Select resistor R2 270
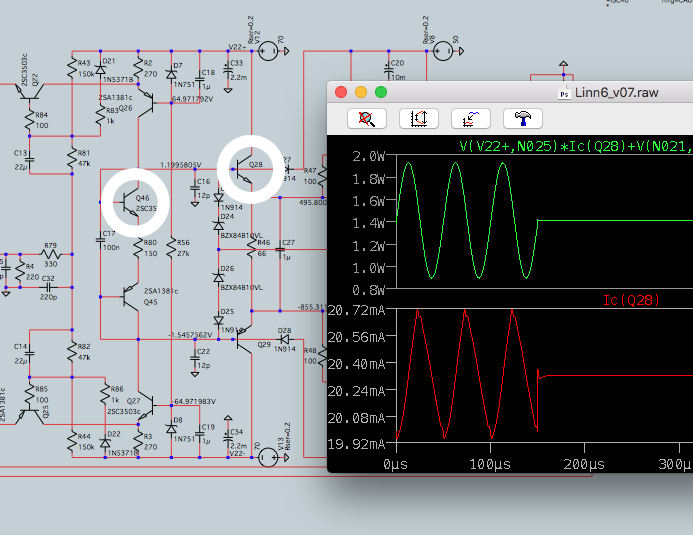 coord(139,68)
